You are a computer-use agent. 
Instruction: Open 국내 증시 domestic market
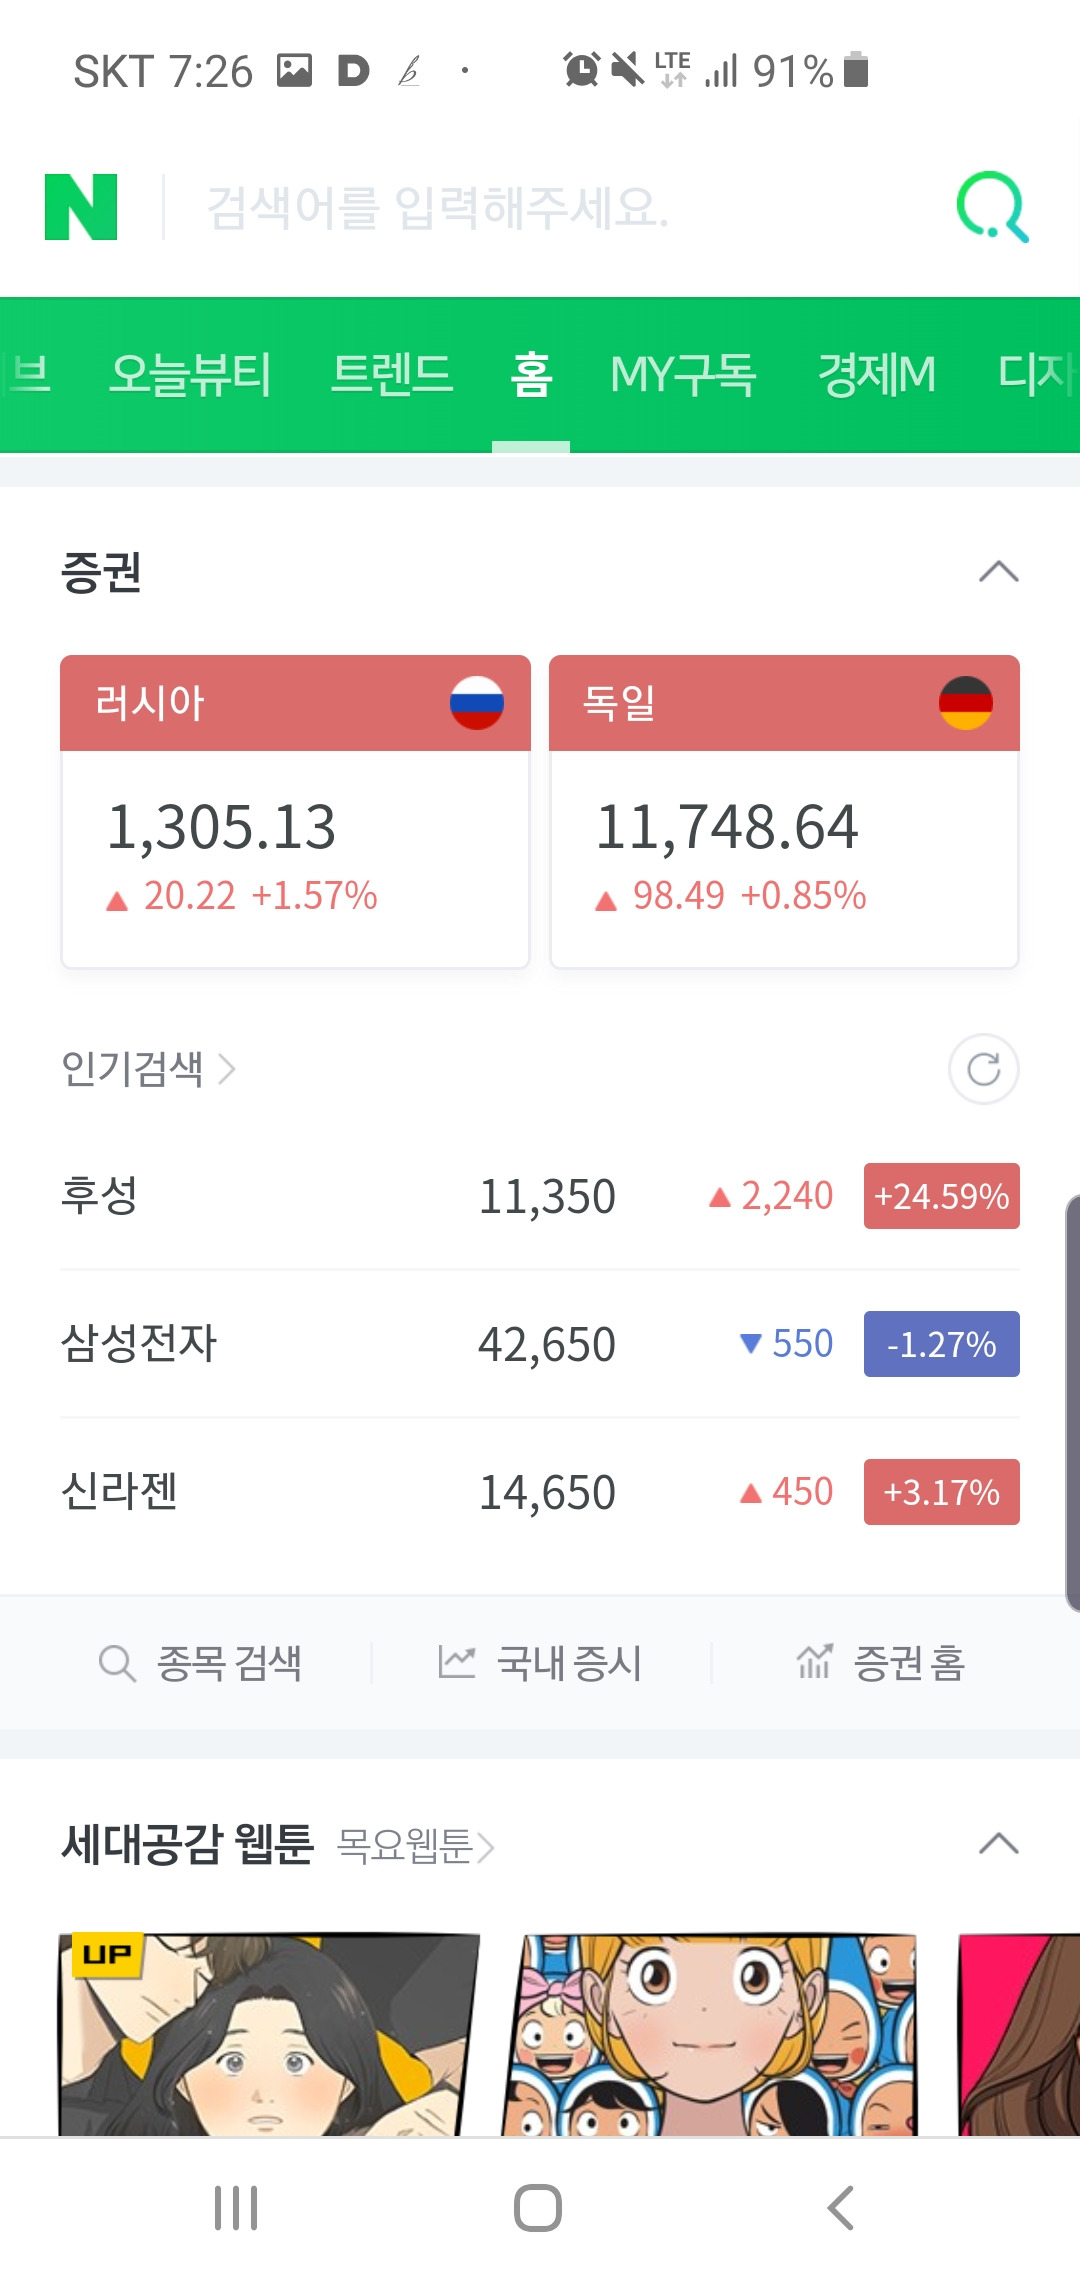pyautogui.click(x=540, y=1663)
